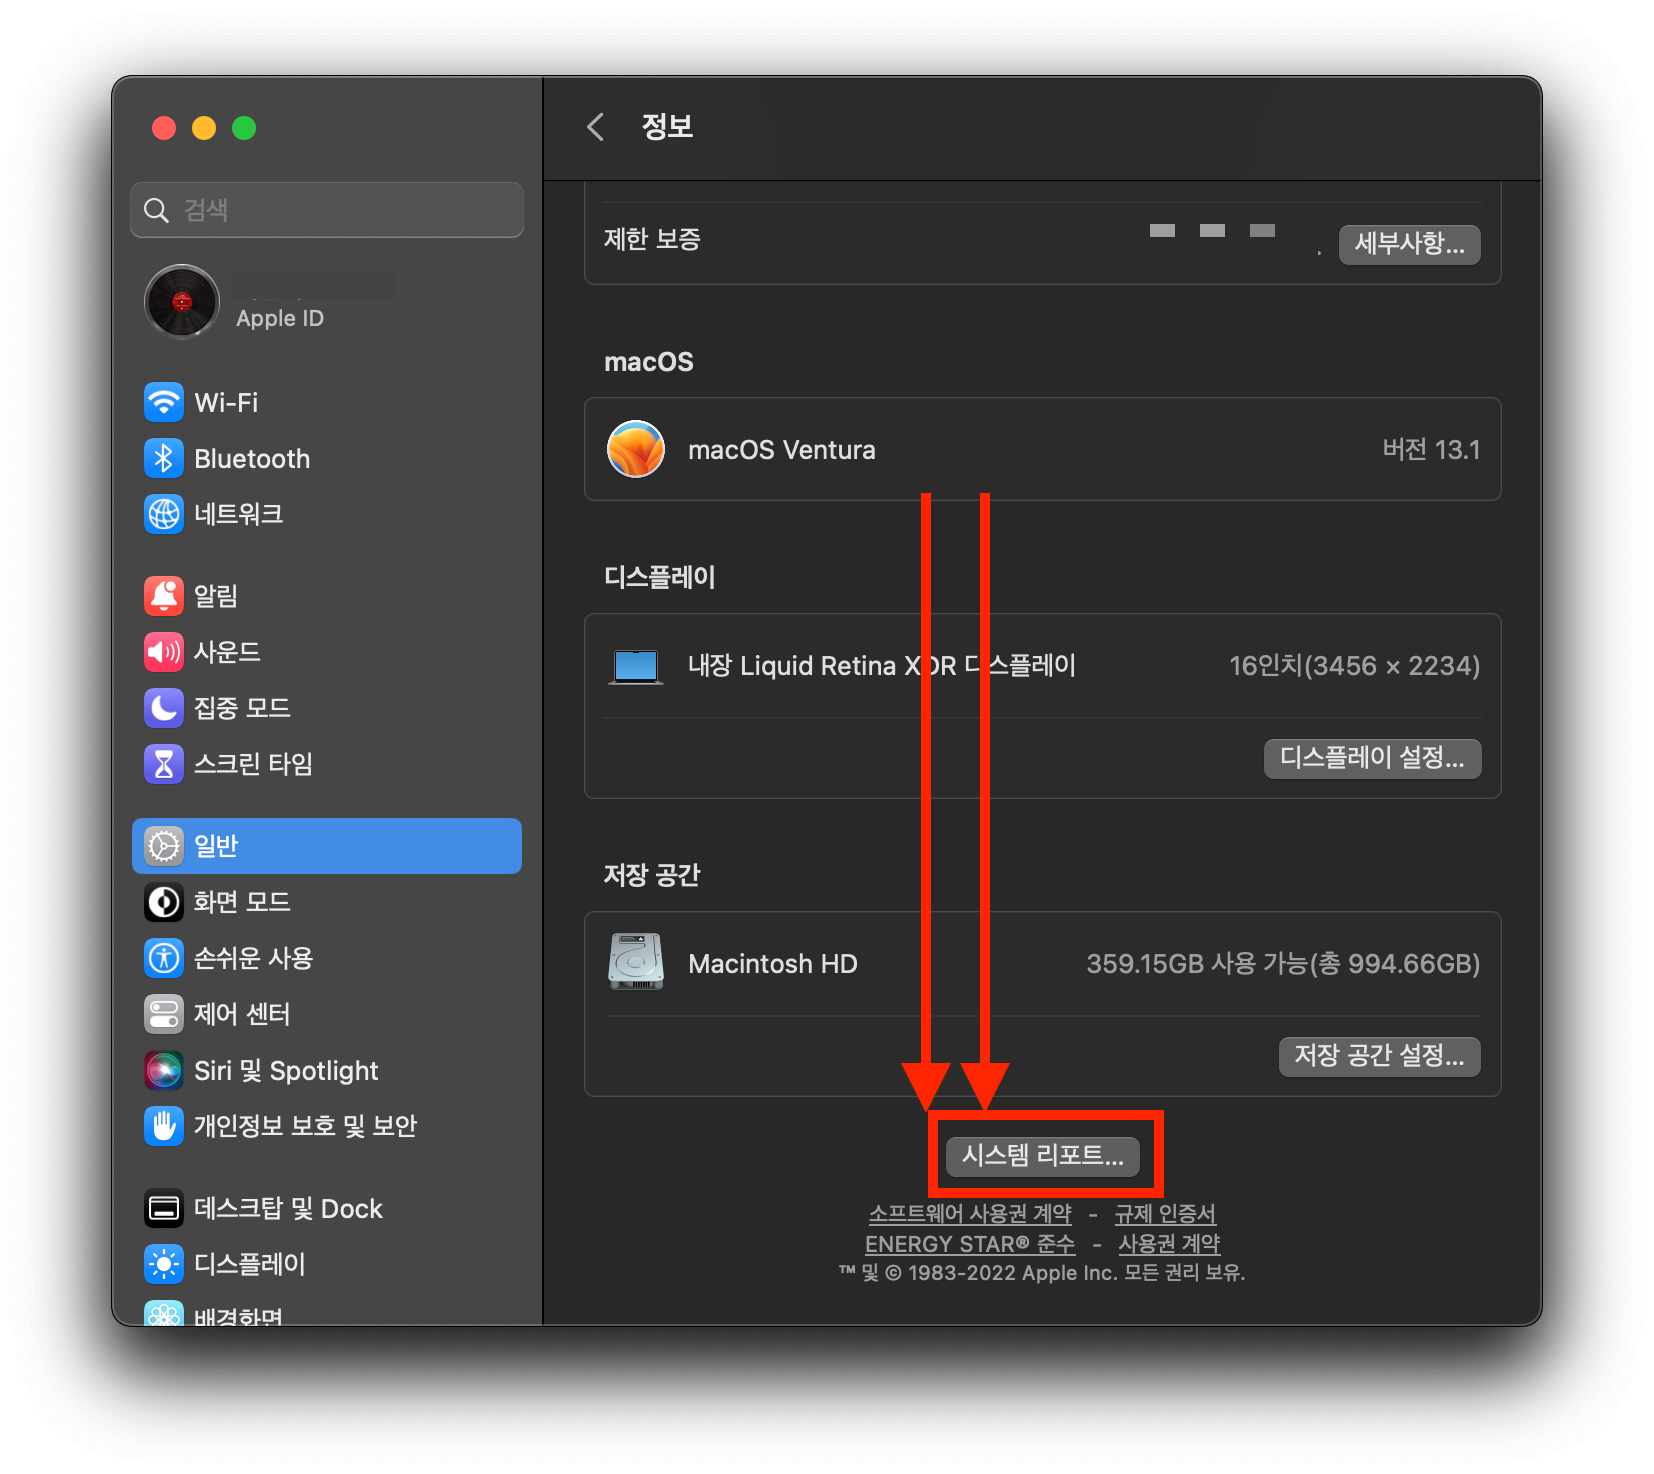
Task: Click the 집중 모드 moon icon
Action: pos(164,708)
